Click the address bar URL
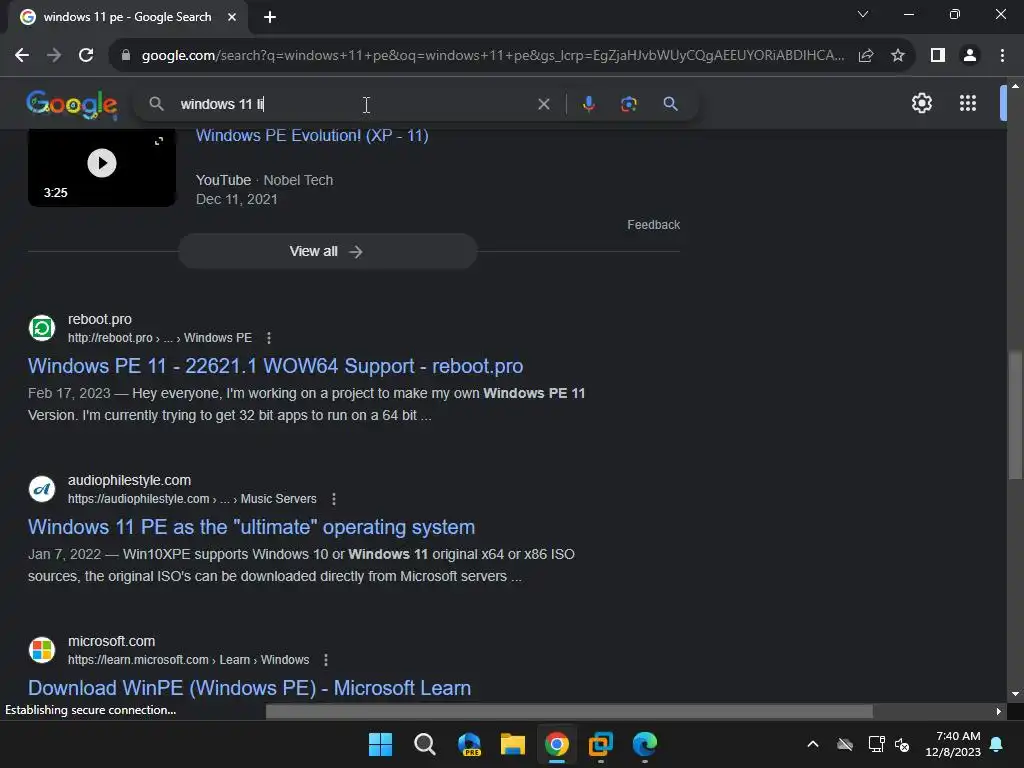Screen dimensions: 1024x768 pyautogui.click(x=492, y=56)
